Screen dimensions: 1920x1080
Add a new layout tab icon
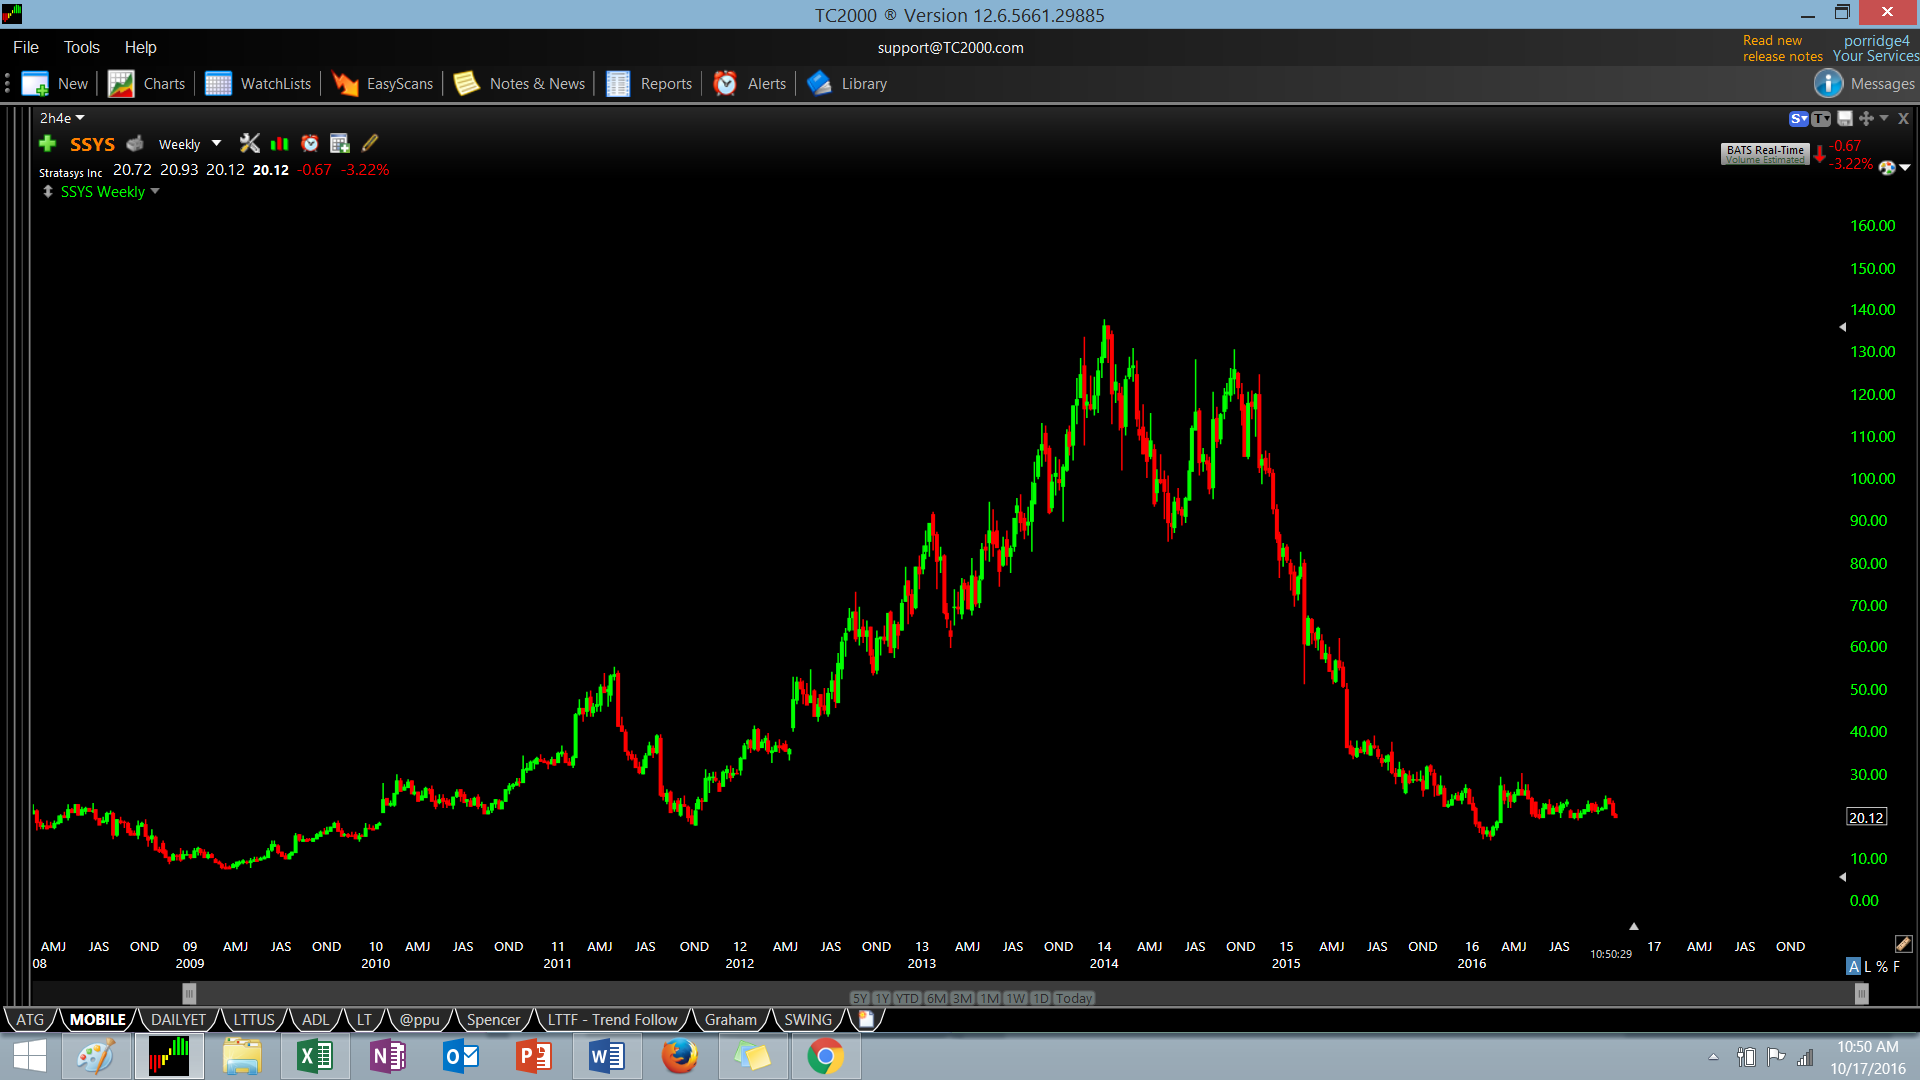866,1019
